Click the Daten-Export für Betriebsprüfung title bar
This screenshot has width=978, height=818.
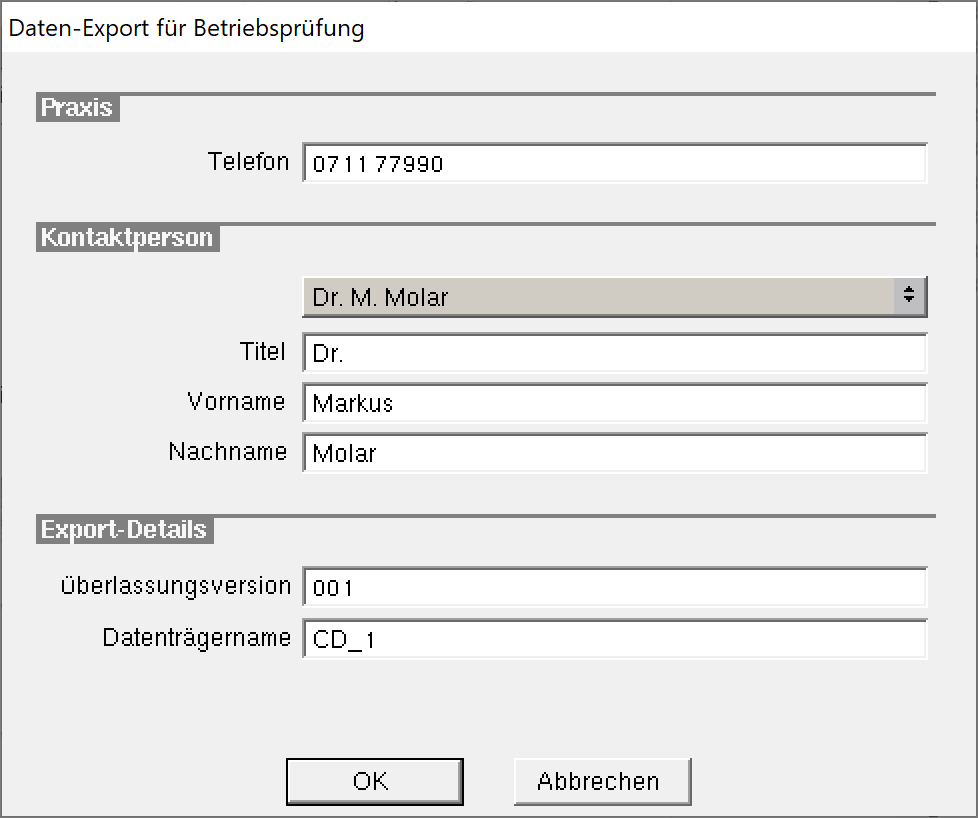[489, 28]
